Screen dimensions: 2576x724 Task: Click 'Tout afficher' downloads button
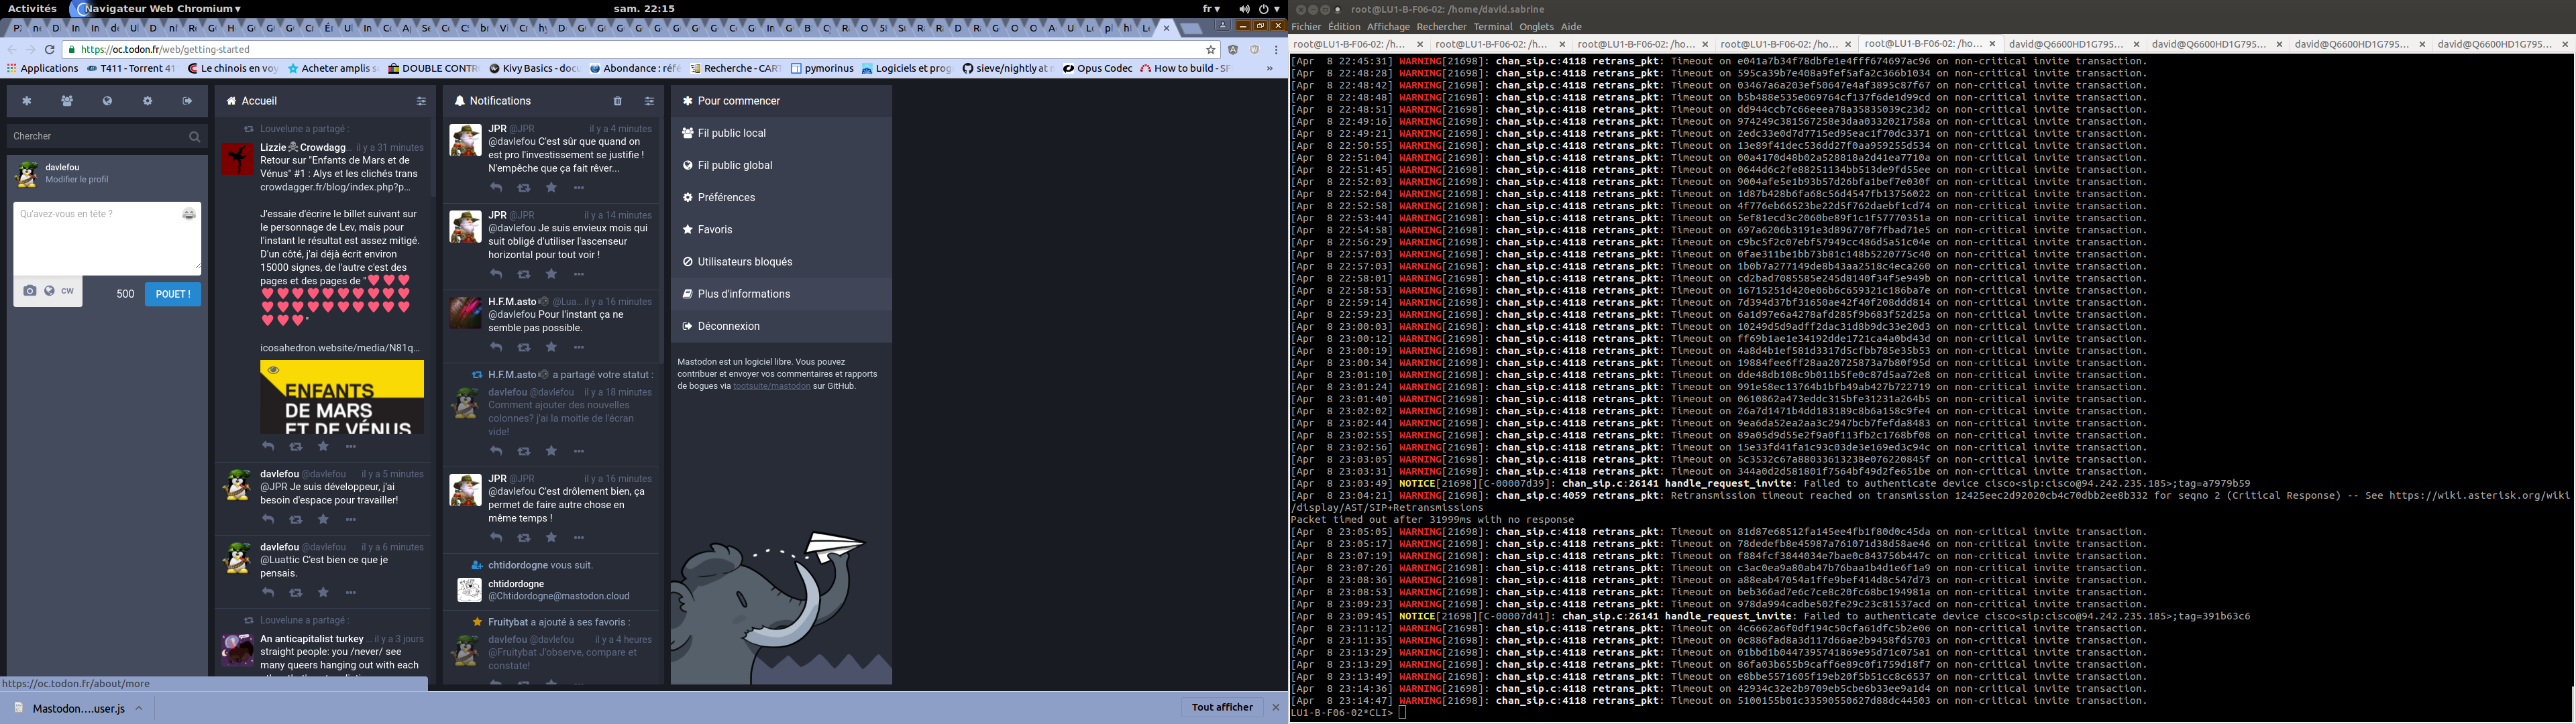(1222, 707)
